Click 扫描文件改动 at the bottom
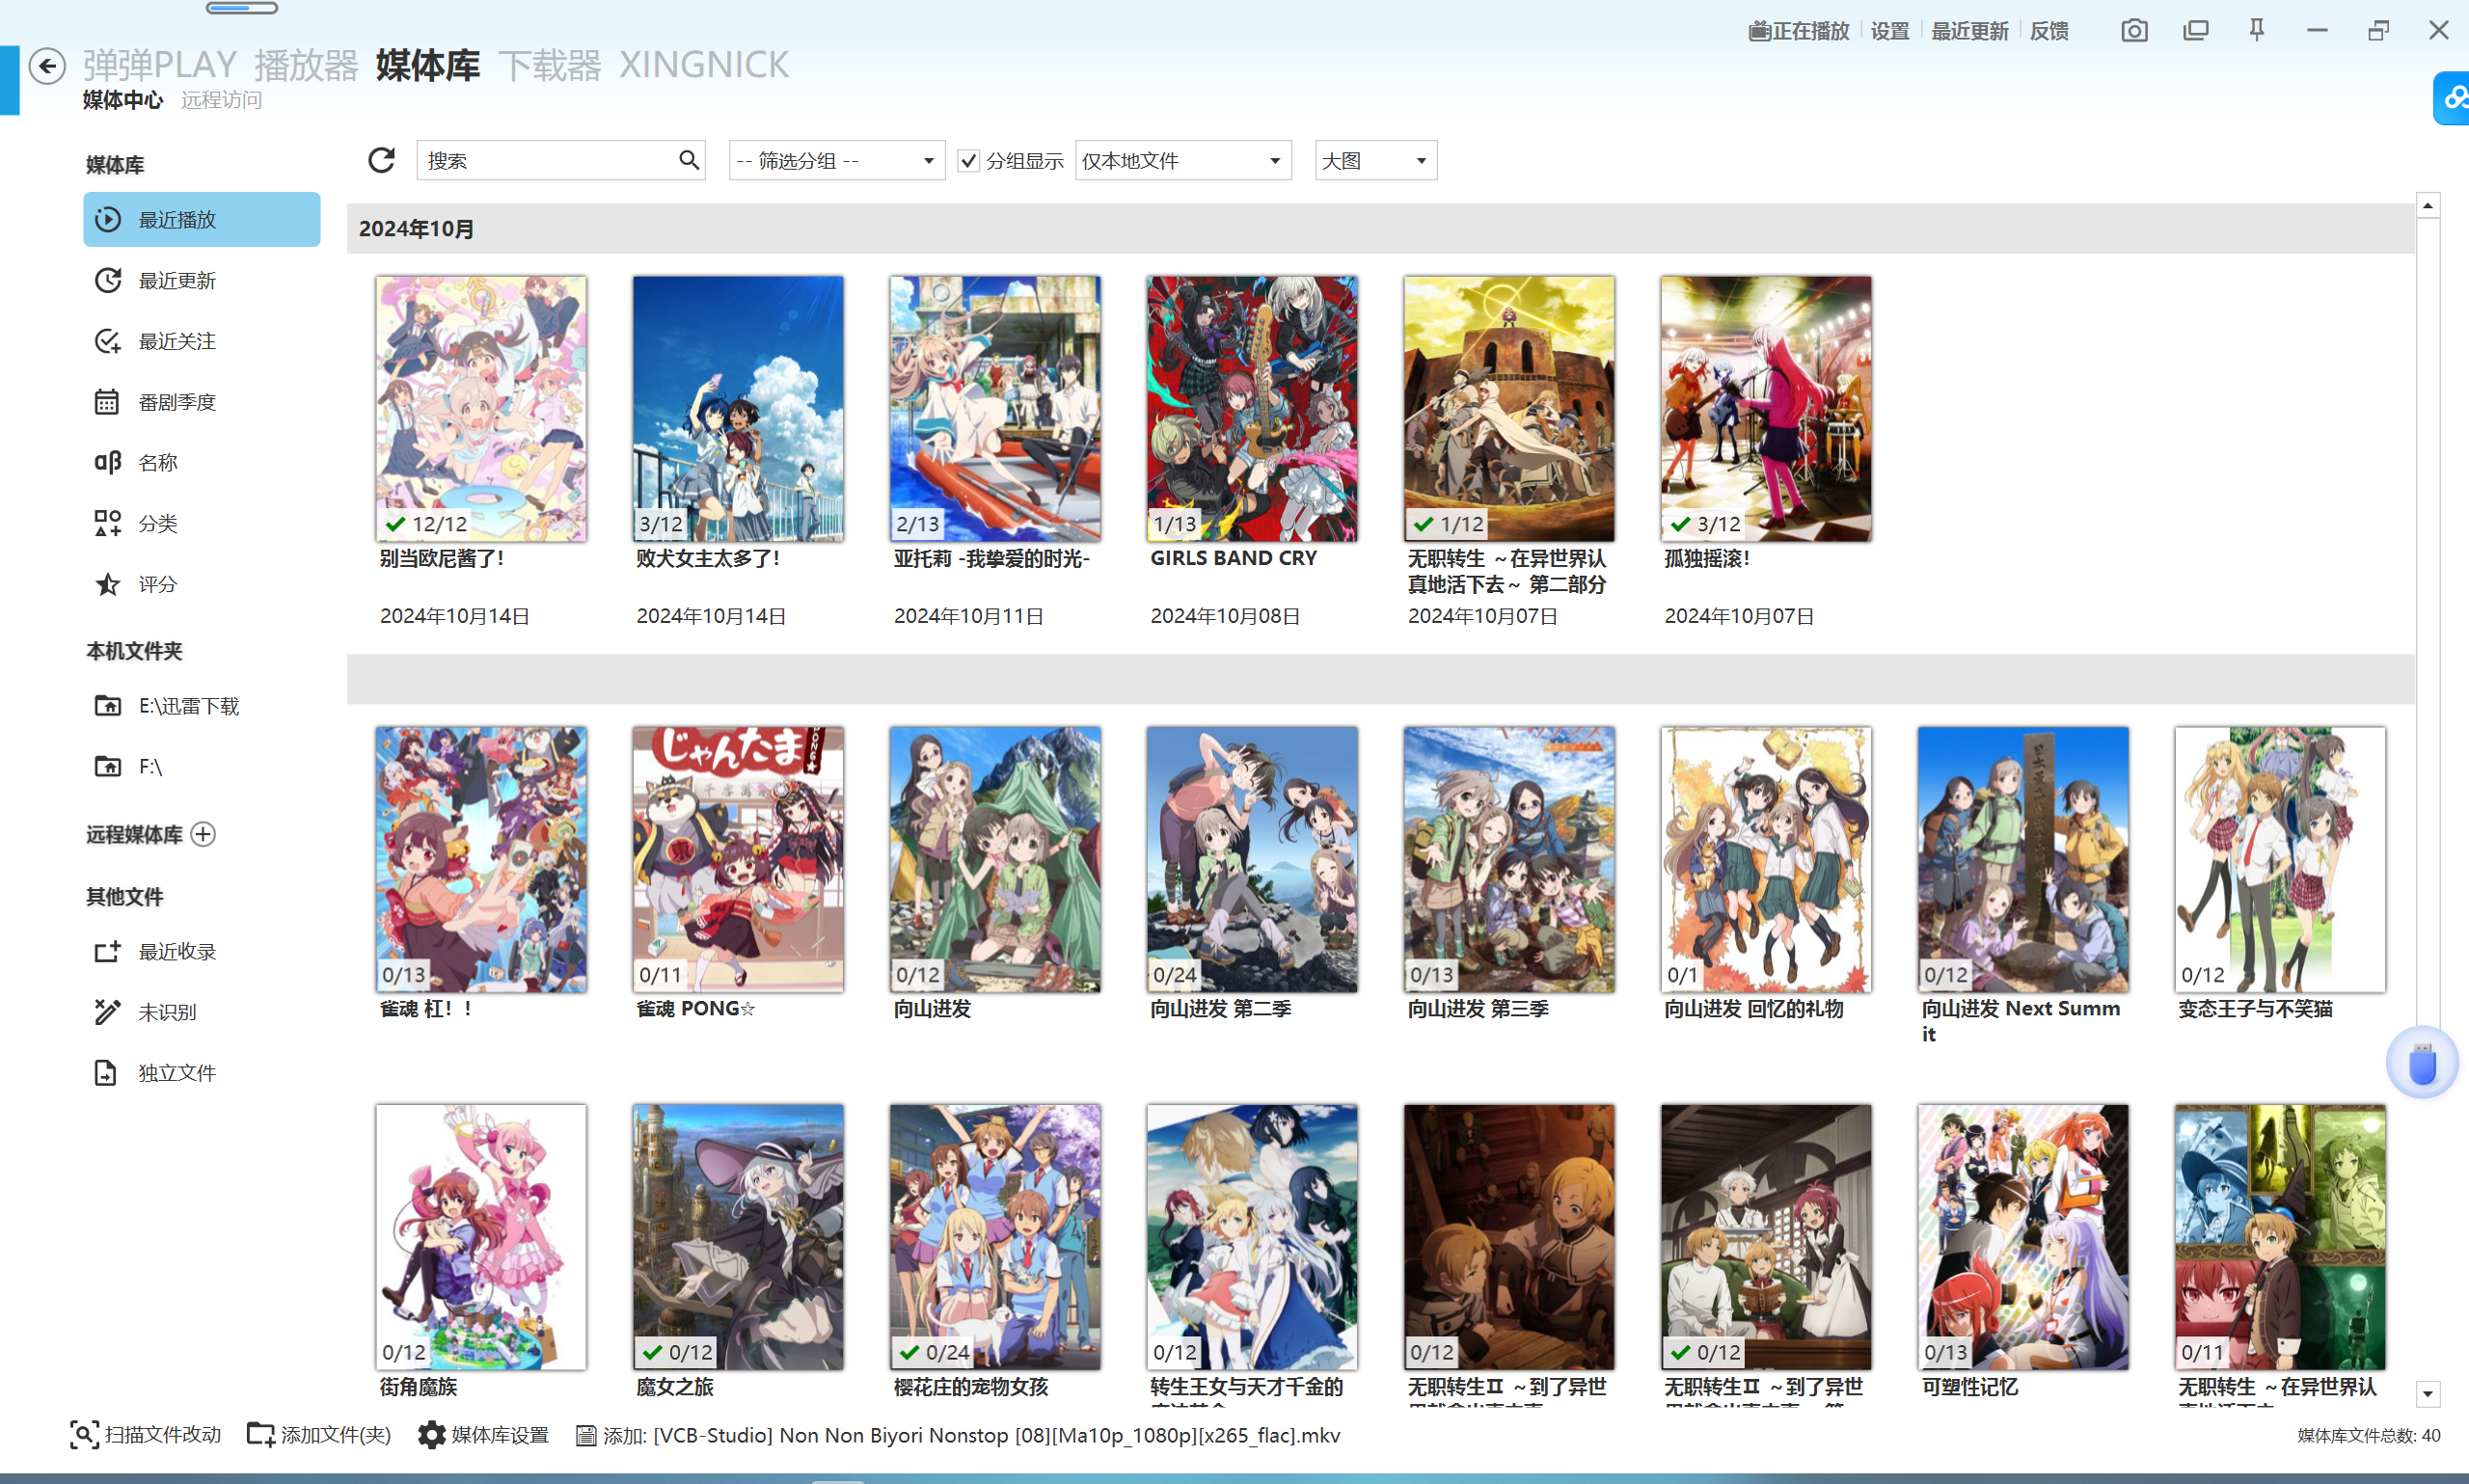The width and height of the screenshot is (2469, 1484). [145, 1435]
